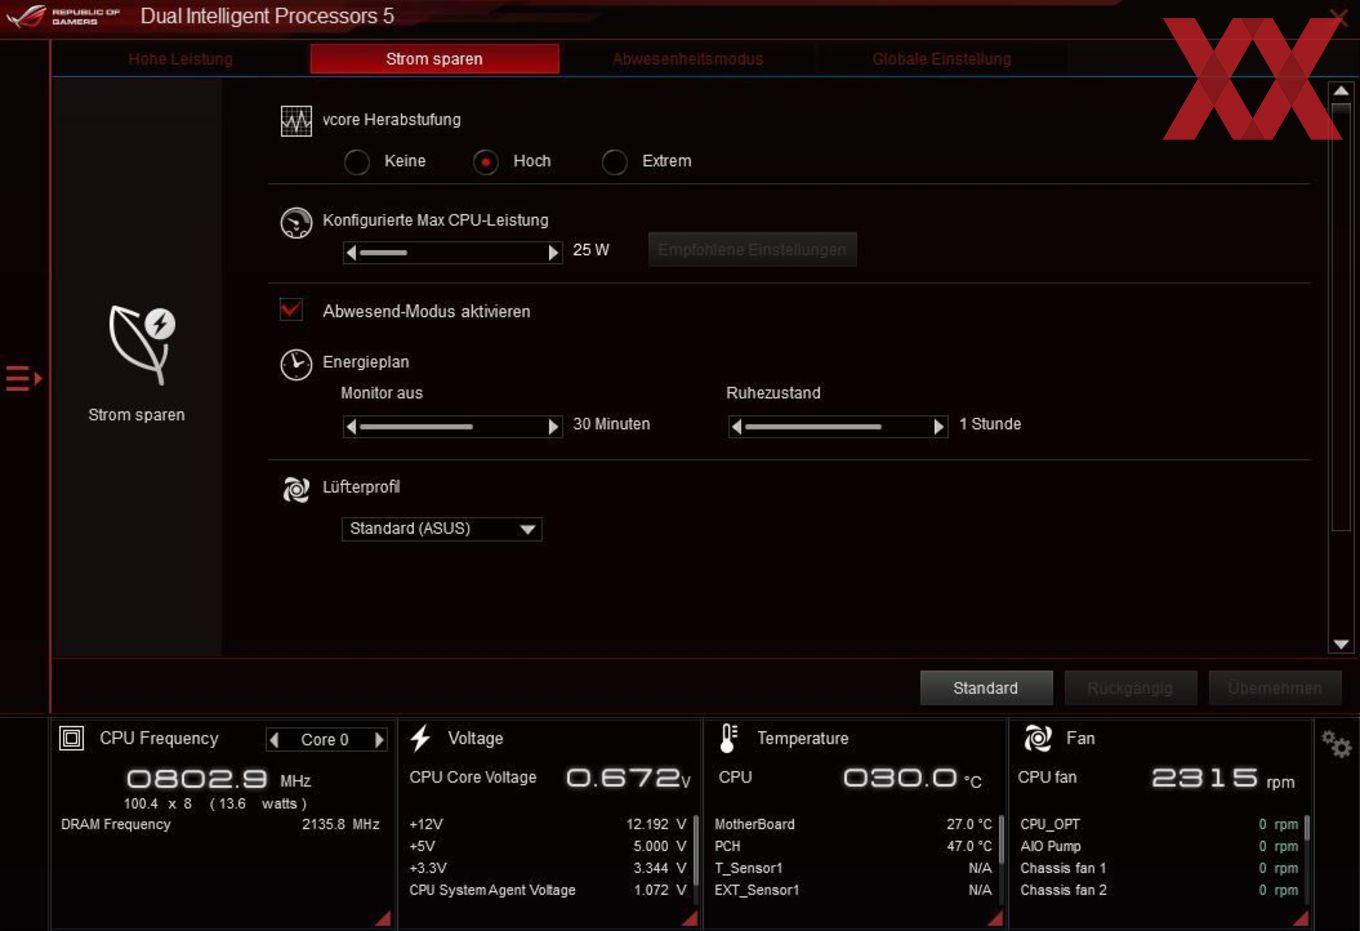The image size is (1360, 931).
Task: Click the Max CPU-Leistung gauge icon
Action: pyautogui.click(x=296, y=222)
